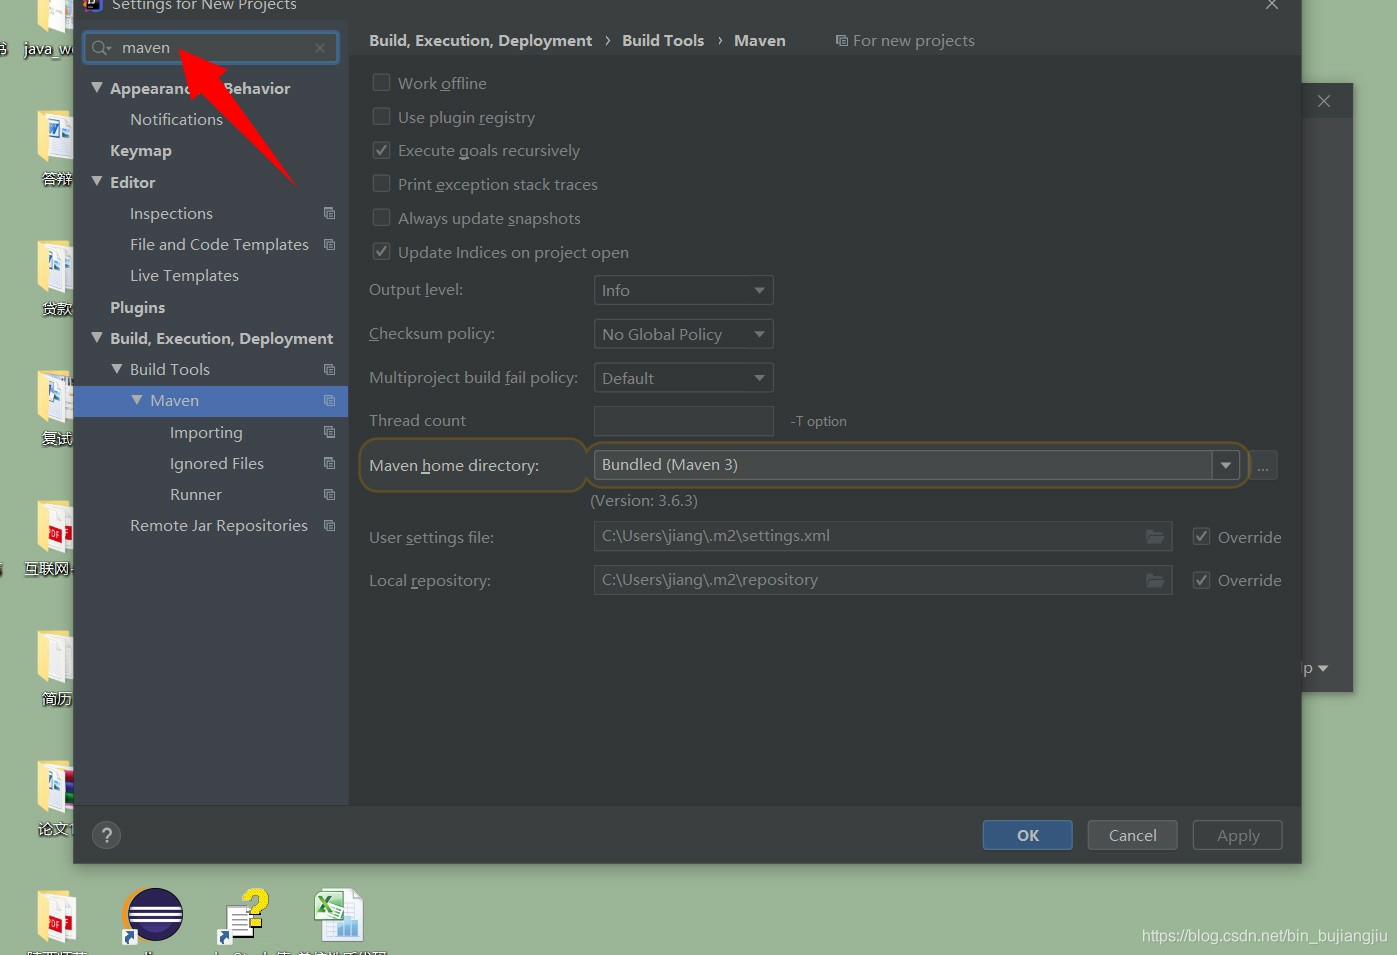Click copy icon beside File and Code Templates
Screen dimensions: 1397x955
(329, 244)
